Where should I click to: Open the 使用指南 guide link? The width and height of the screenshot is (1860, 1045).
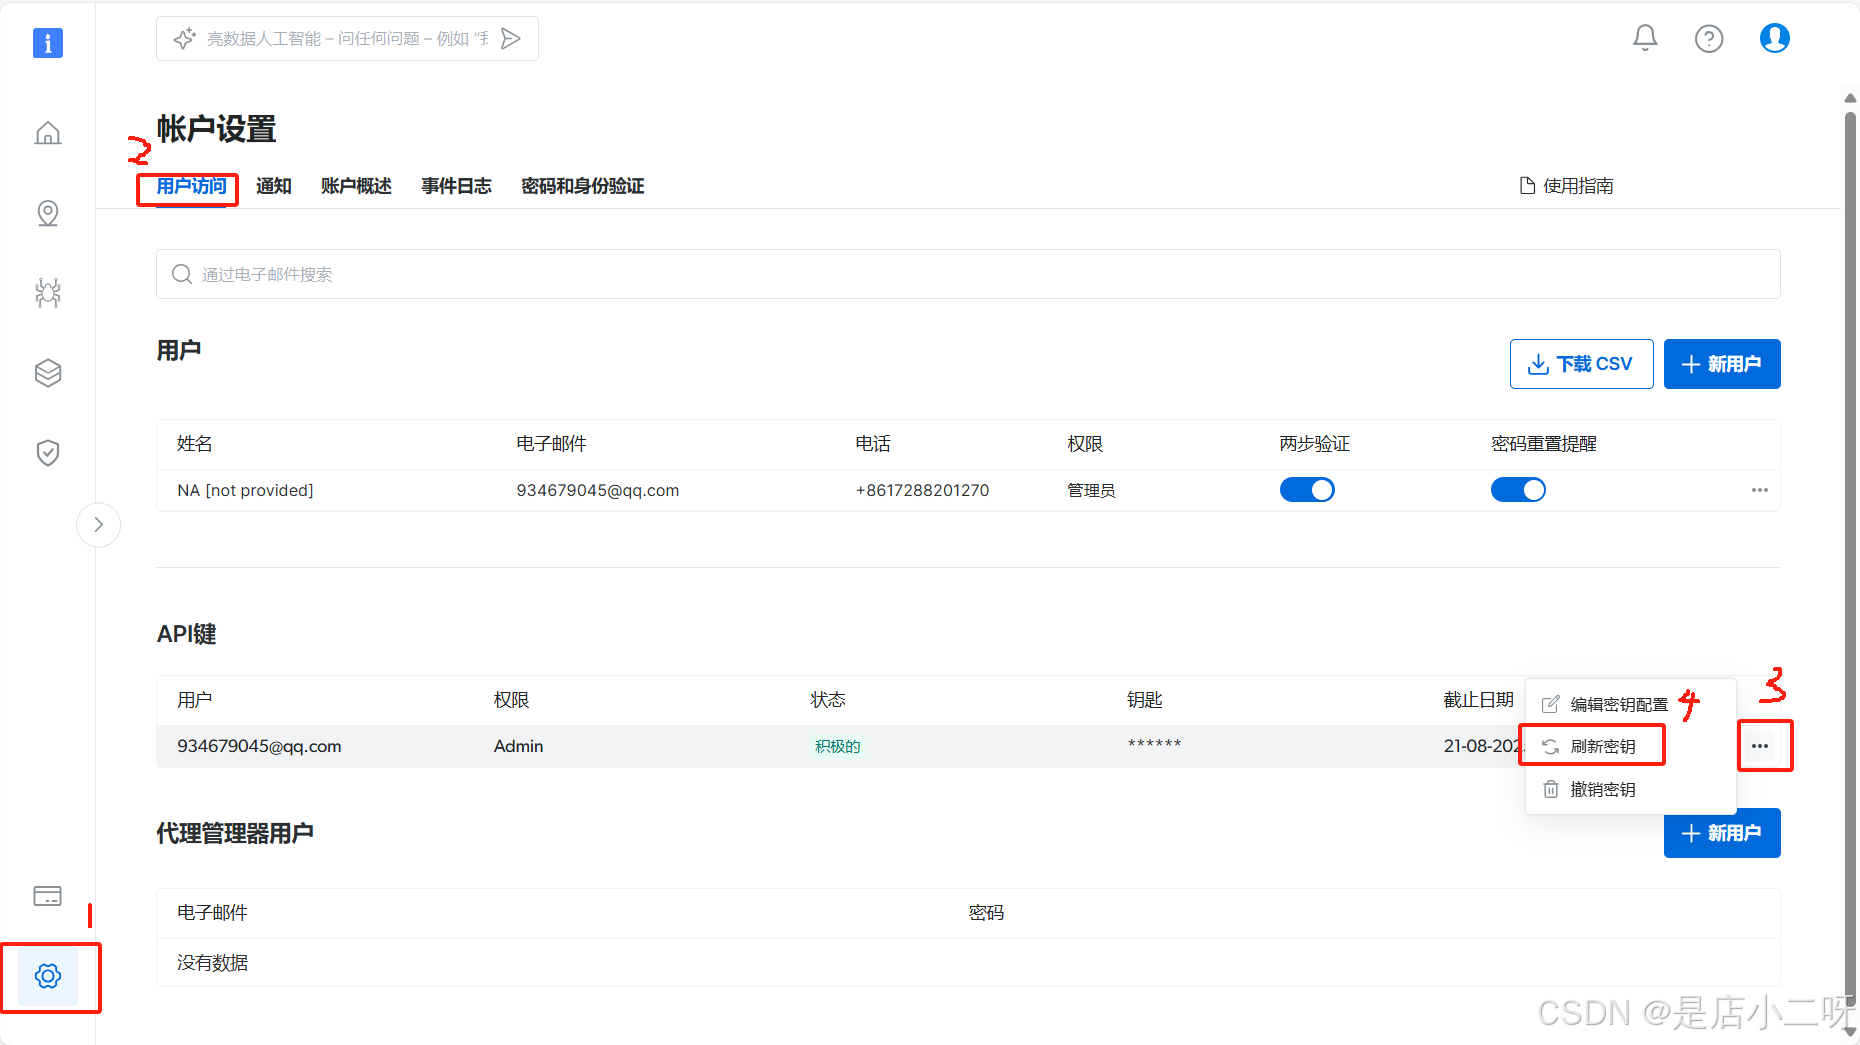tap(1565, 185)
